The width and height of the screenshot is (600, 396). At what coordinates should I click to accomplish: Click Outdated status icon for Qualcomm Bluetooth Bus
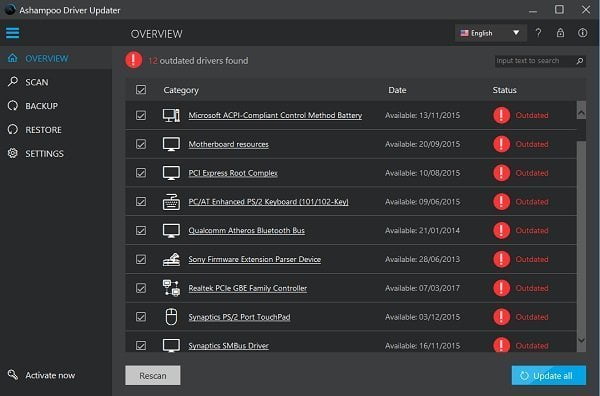pos(501,231)
